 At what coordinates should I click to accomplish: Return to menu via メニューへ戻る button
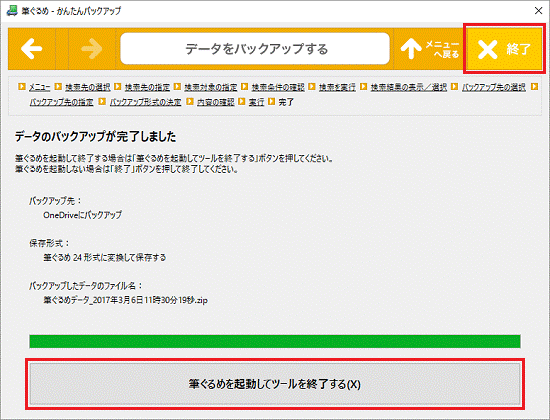[x=429, y=48]
